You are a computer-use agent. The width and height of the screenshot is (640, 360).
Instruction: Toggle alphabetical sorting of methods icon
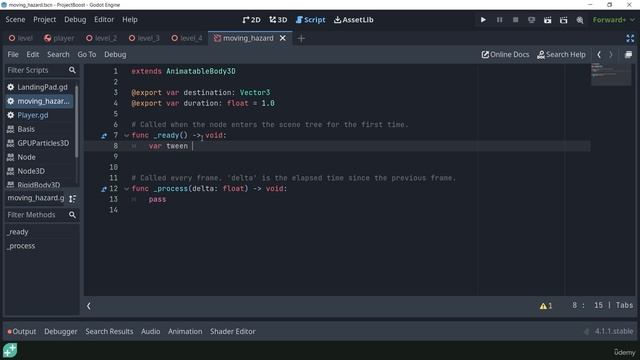[x=72, y=198]
